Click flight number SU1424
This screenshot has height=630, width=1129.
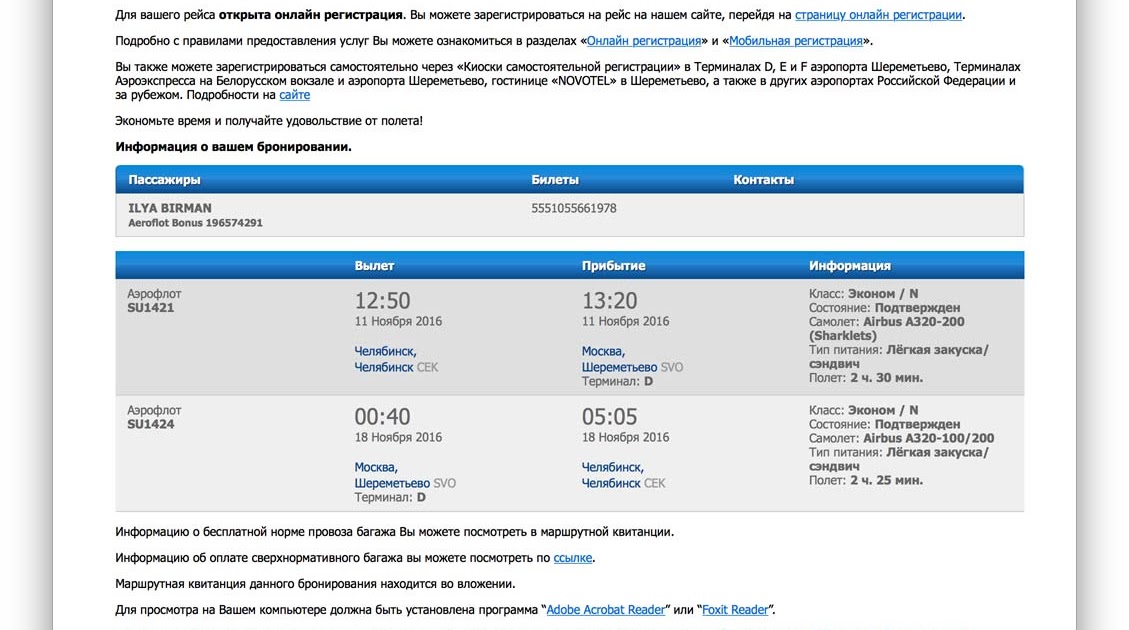[x=151, y=425]
